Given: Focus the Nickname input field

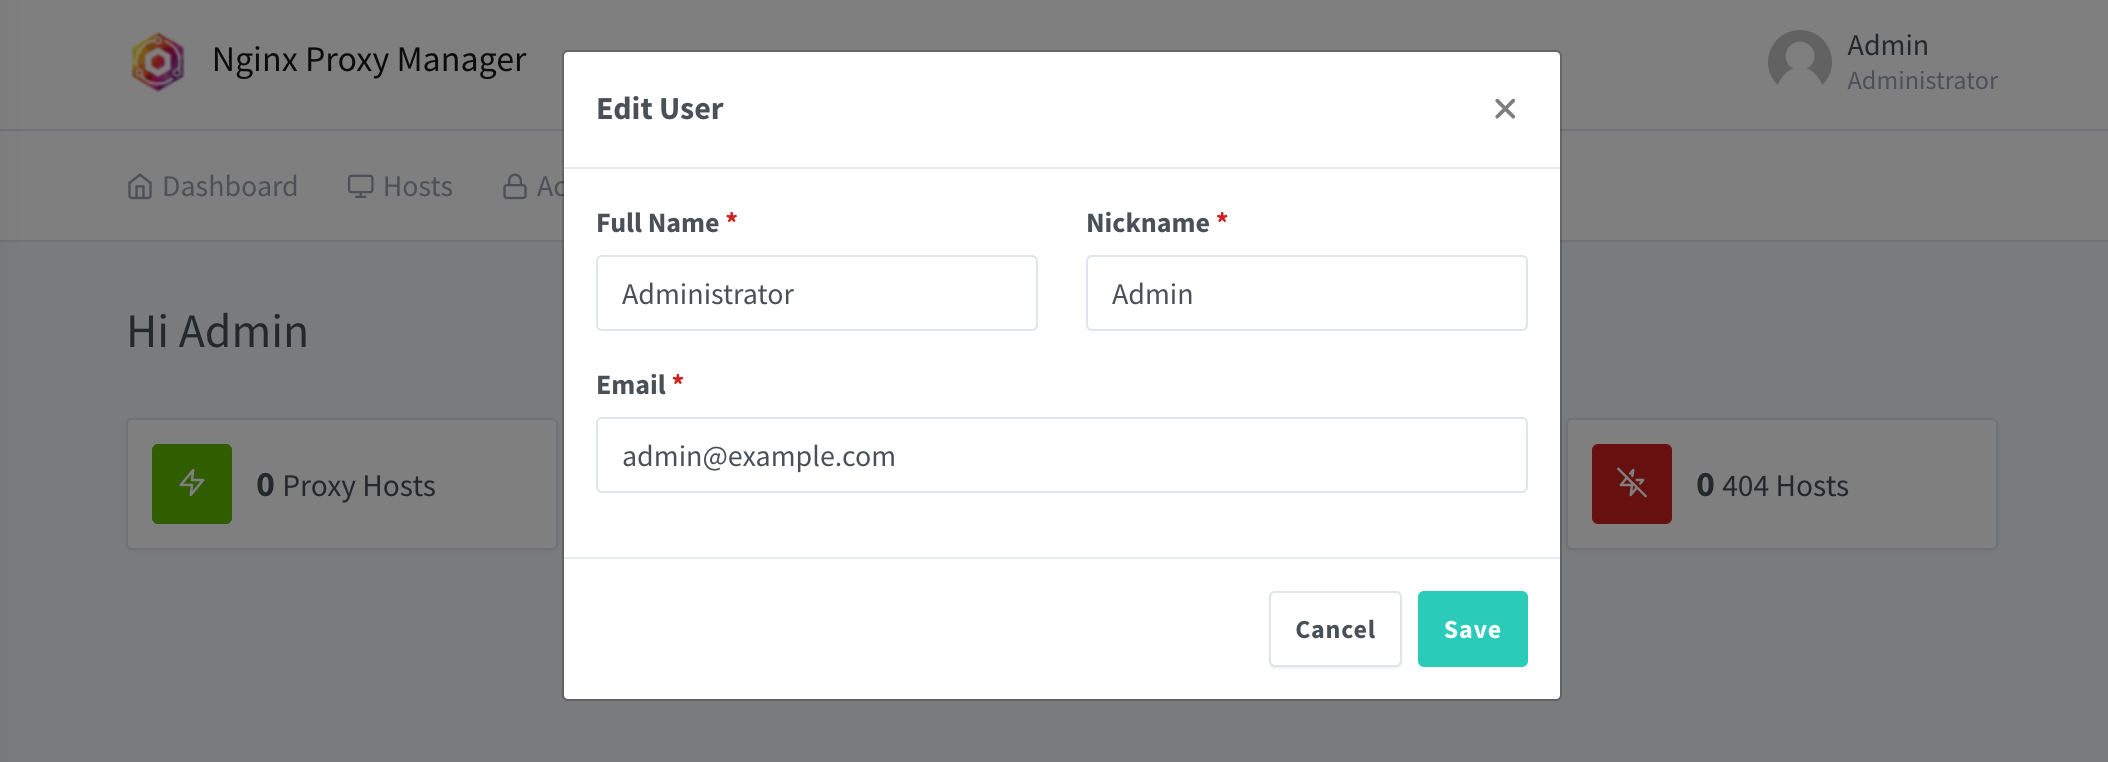Looking at the screenshot, I should [1307, 293].
